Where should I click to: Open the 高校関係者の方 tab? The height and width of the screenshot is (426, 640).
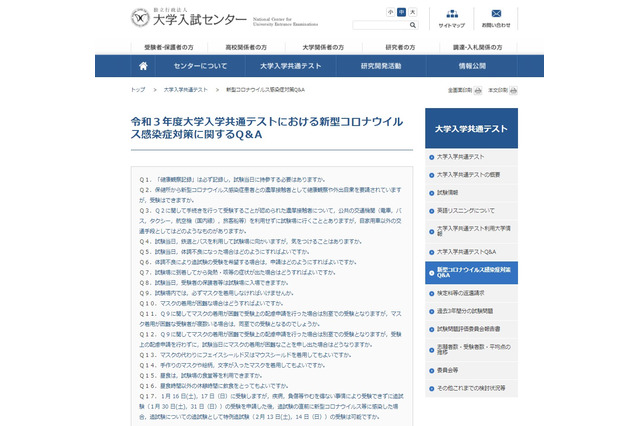coord(246,47)
